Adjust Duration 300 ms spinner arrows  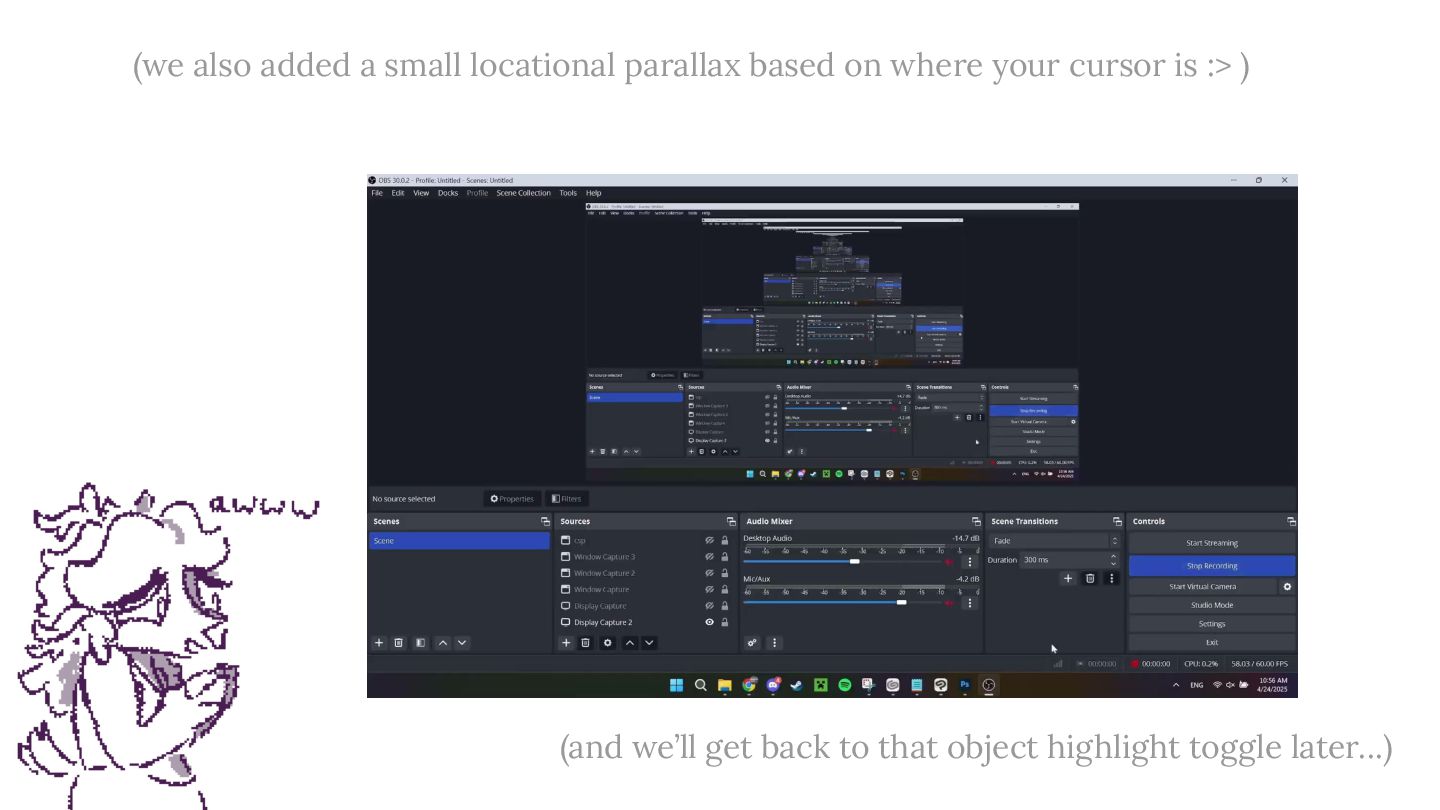point(1114,560)
